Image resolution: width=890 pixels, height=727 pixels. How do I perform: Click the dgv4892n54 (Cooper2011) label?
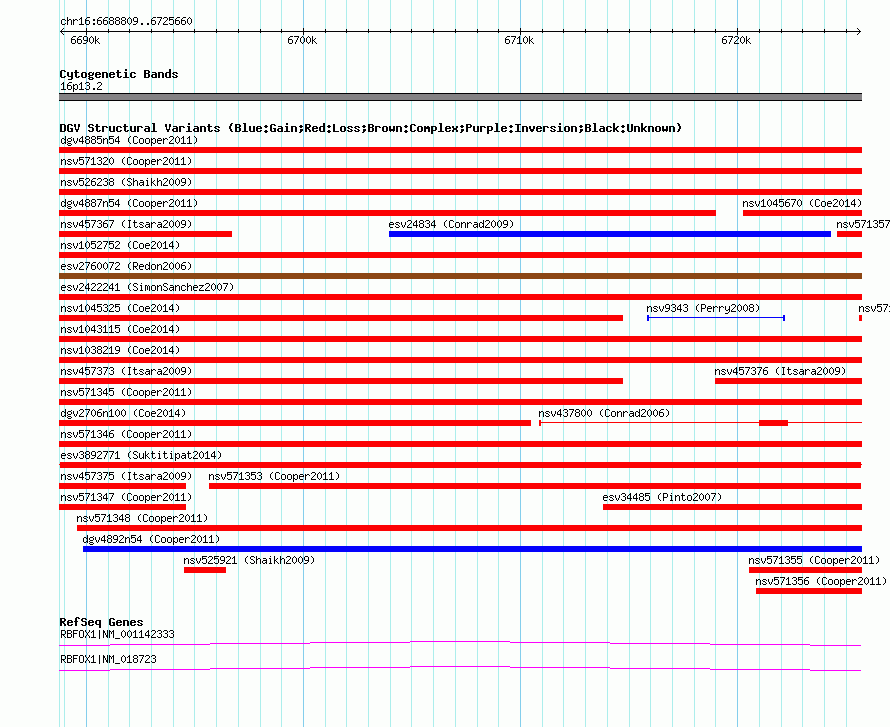click(151, 540)
